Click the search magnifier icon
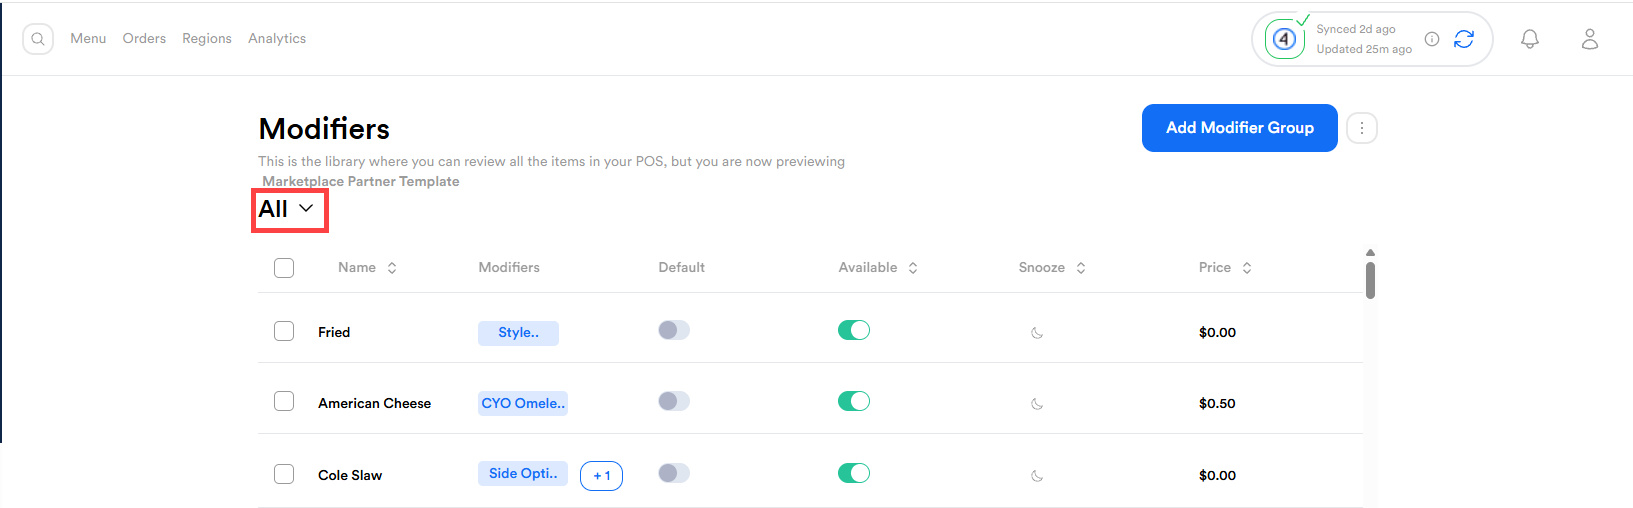The height and width of the screenshot is (508, 1633). coord(38,39)
